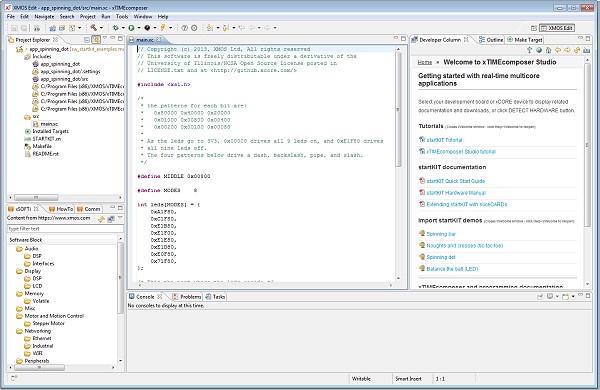Viewport: 600px width, 390px height.
Task: Switch to the Make Target tab
Action: pos(524,40)
